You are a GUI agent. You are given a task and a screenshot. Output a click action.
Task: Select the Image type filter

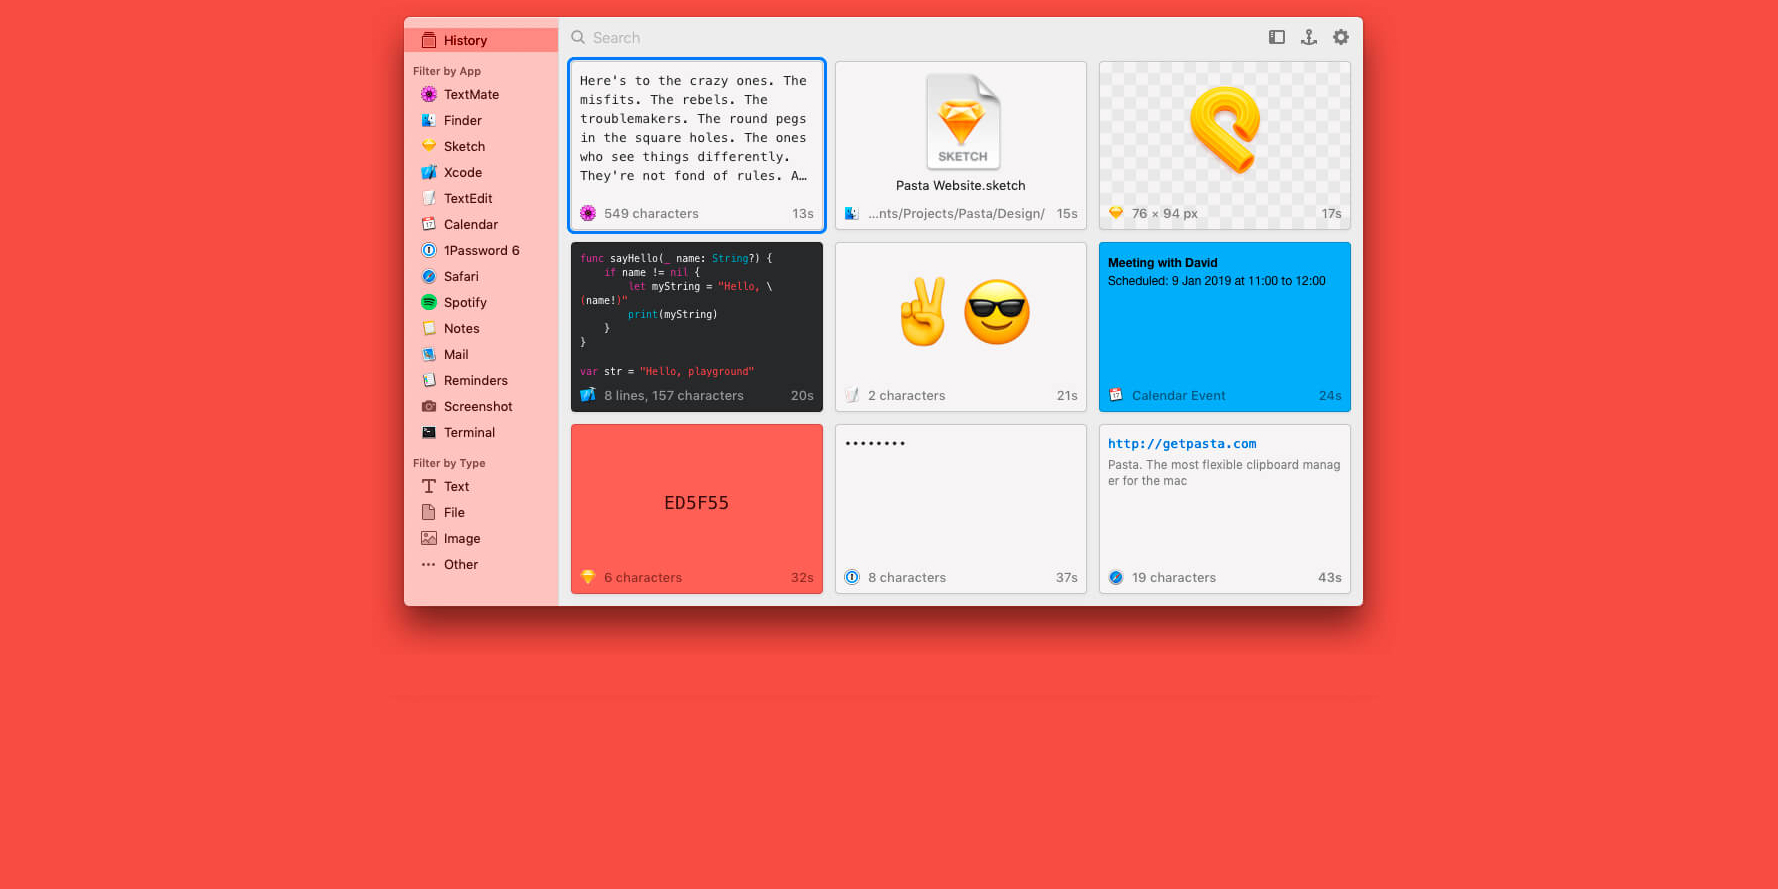click(x=461, y=538)
